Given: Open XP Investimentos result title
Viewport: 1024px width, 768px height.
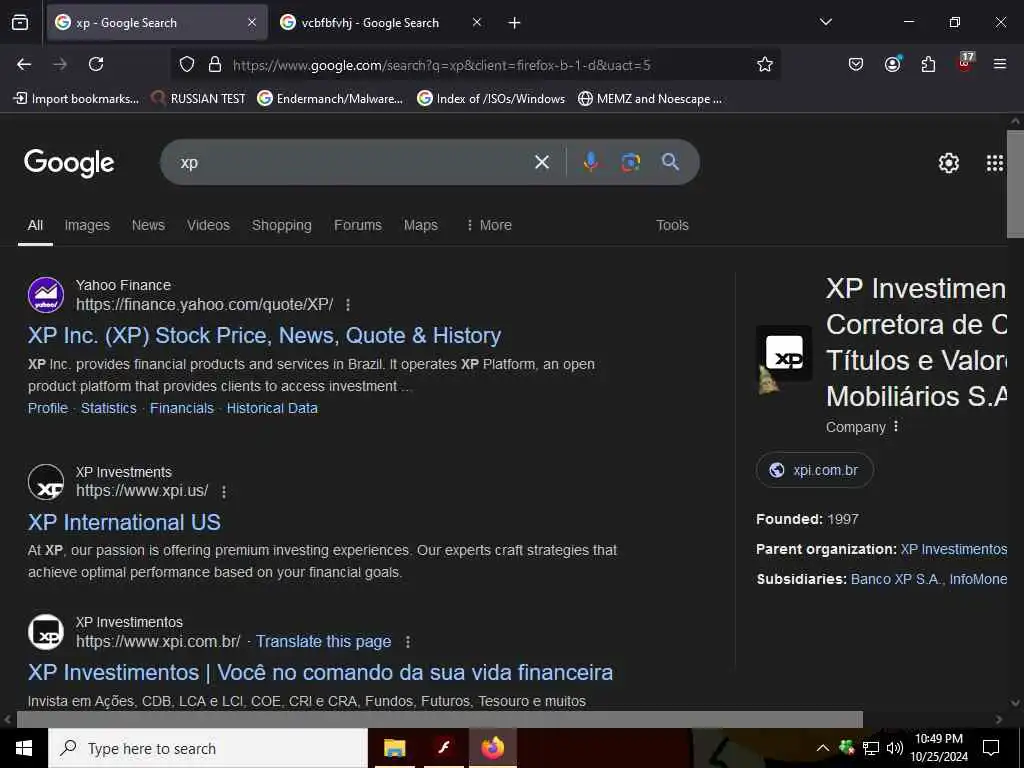Looking at the screenshot, I should 320,673.
